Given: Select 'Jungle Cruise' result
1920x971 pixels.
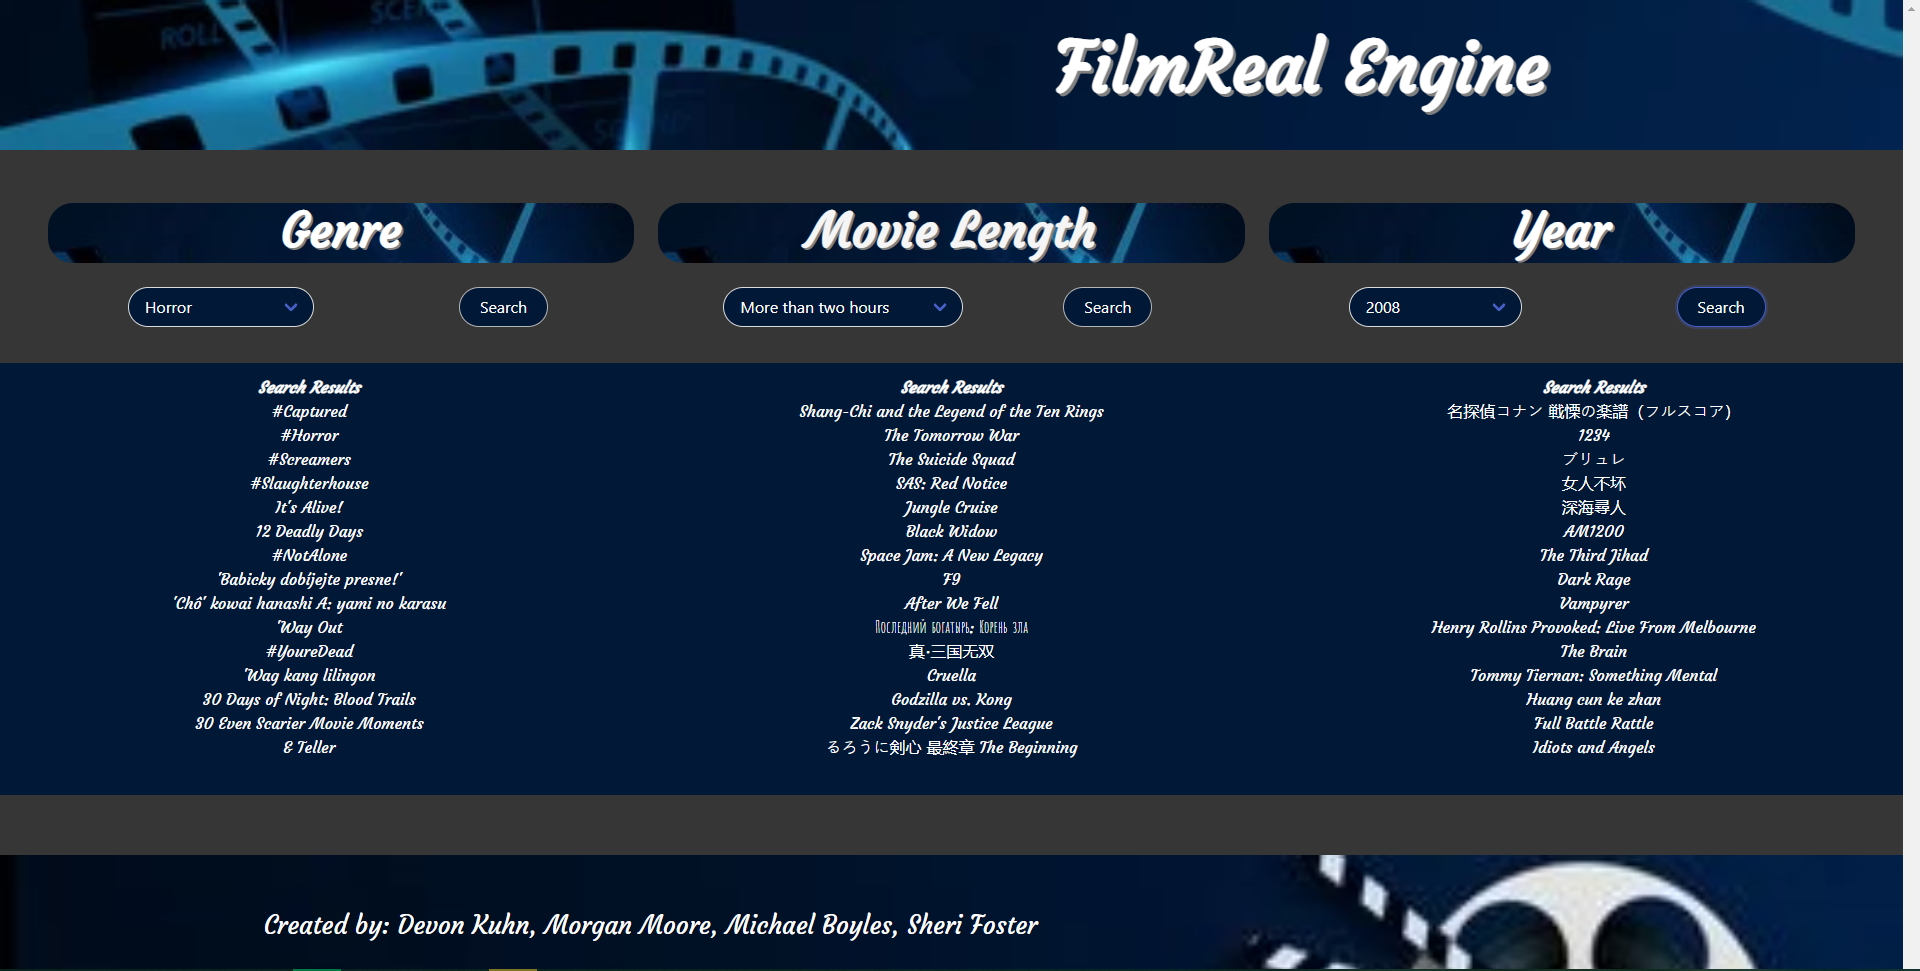Looking at the screenshot, I should 952,507.
